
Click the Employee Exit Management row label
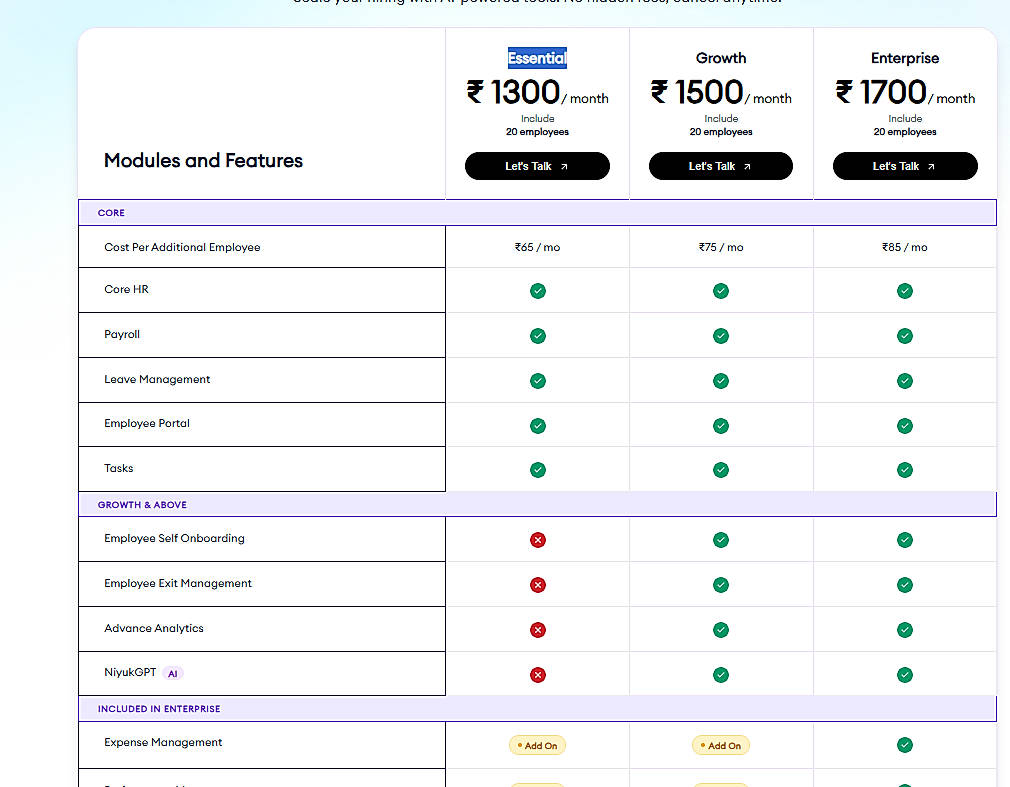[178, 583]
